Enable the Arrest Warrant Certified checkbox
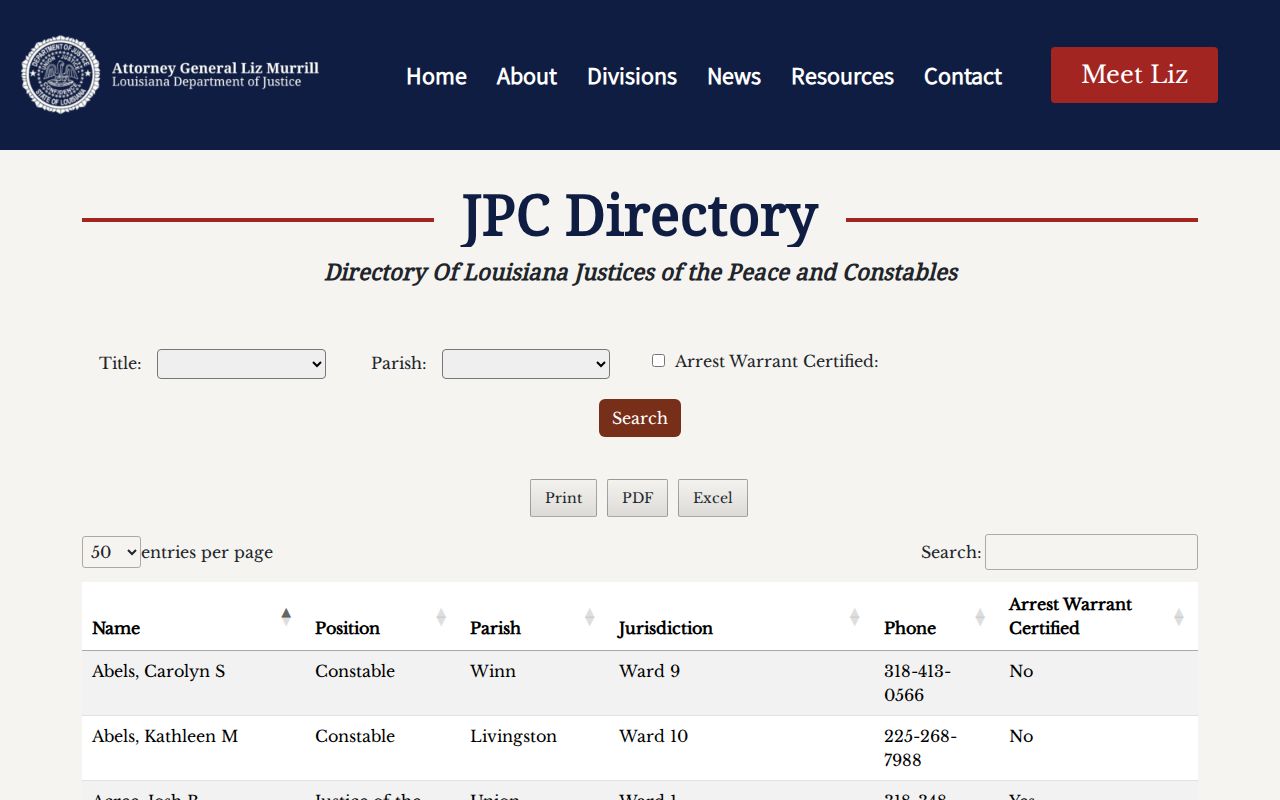The image size is (1280, 800). point(658,361)
